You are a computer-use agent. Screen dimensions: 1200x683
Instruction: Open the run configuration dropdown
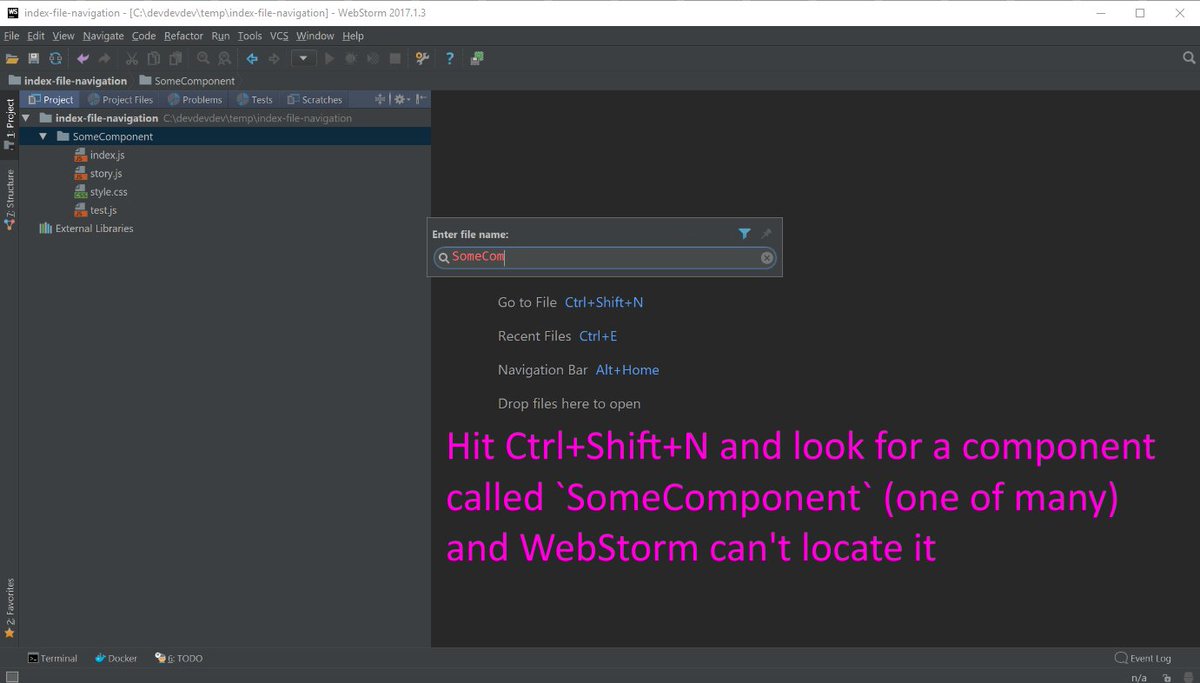tap(304, 59)
